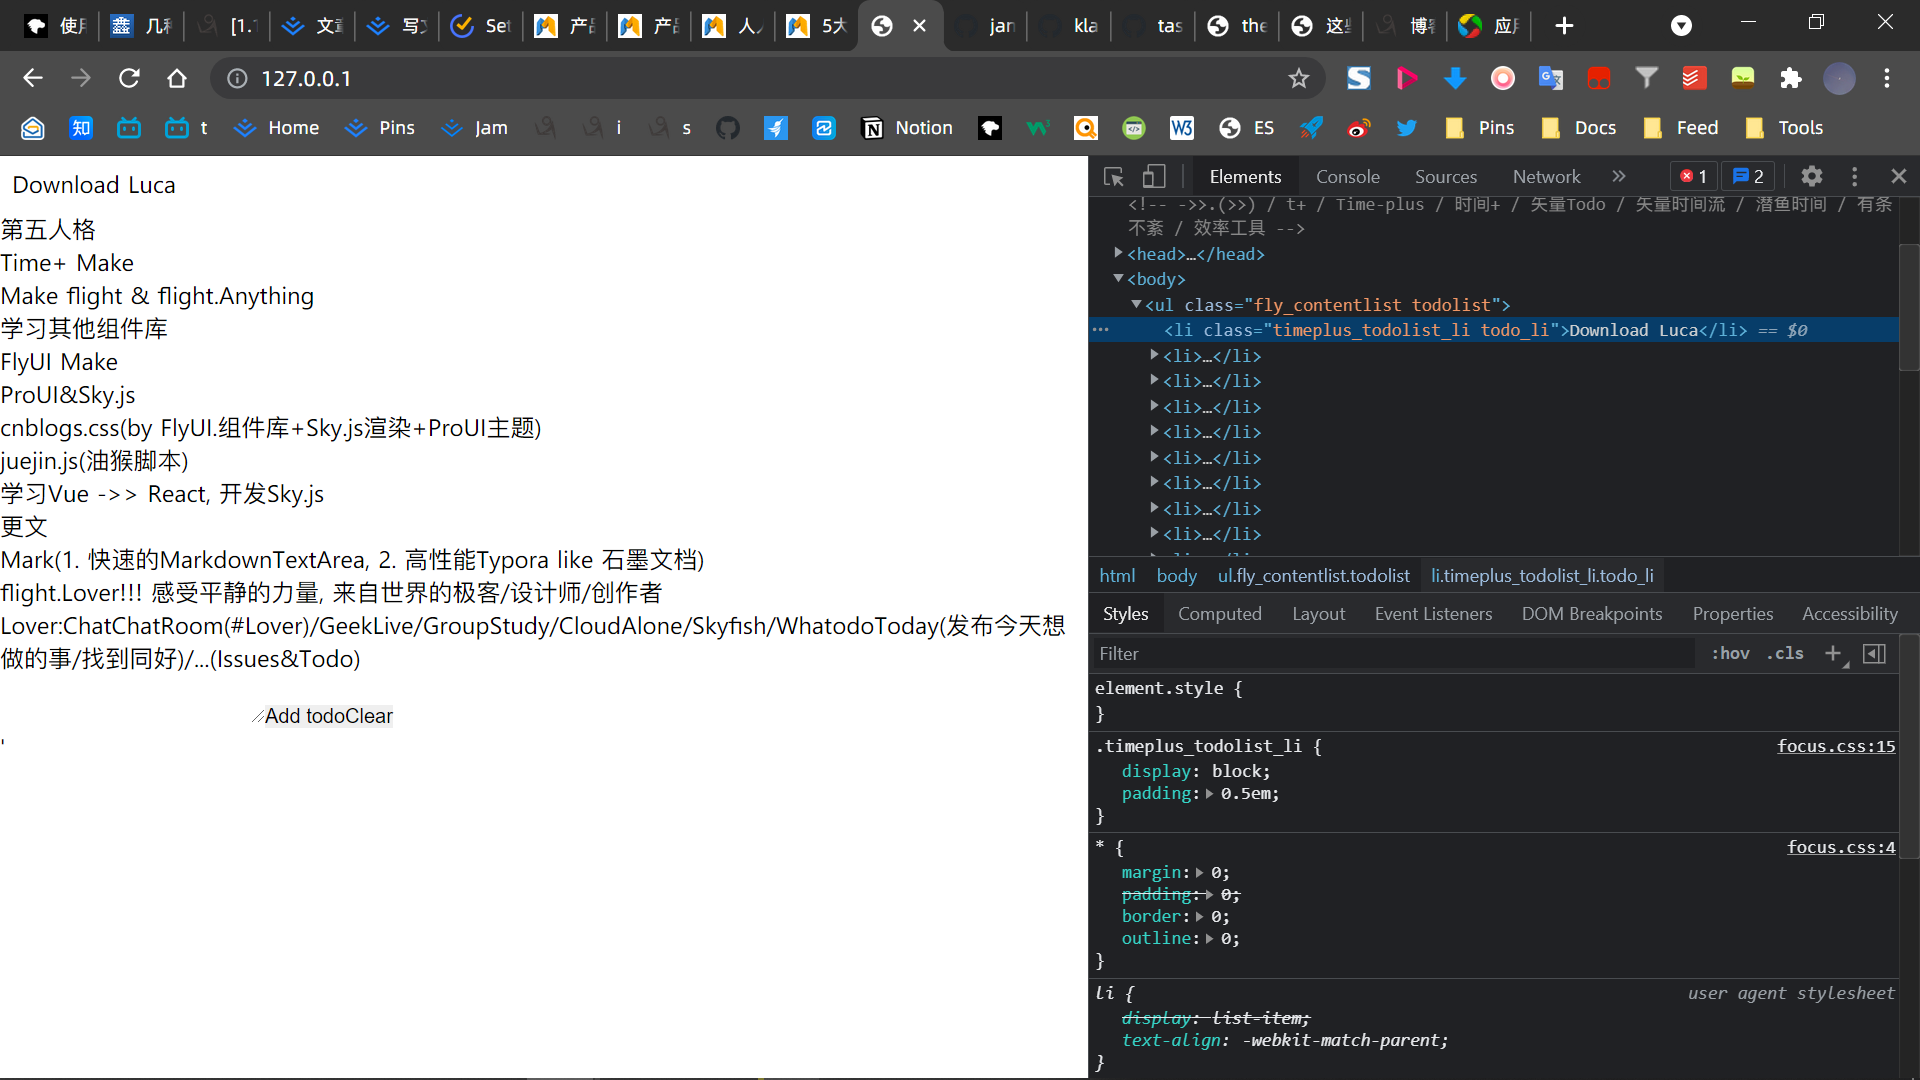The width and height of the screenshot is (1920, 1080).
Task: Click the red error count badge
Action: pos(1694,177)
